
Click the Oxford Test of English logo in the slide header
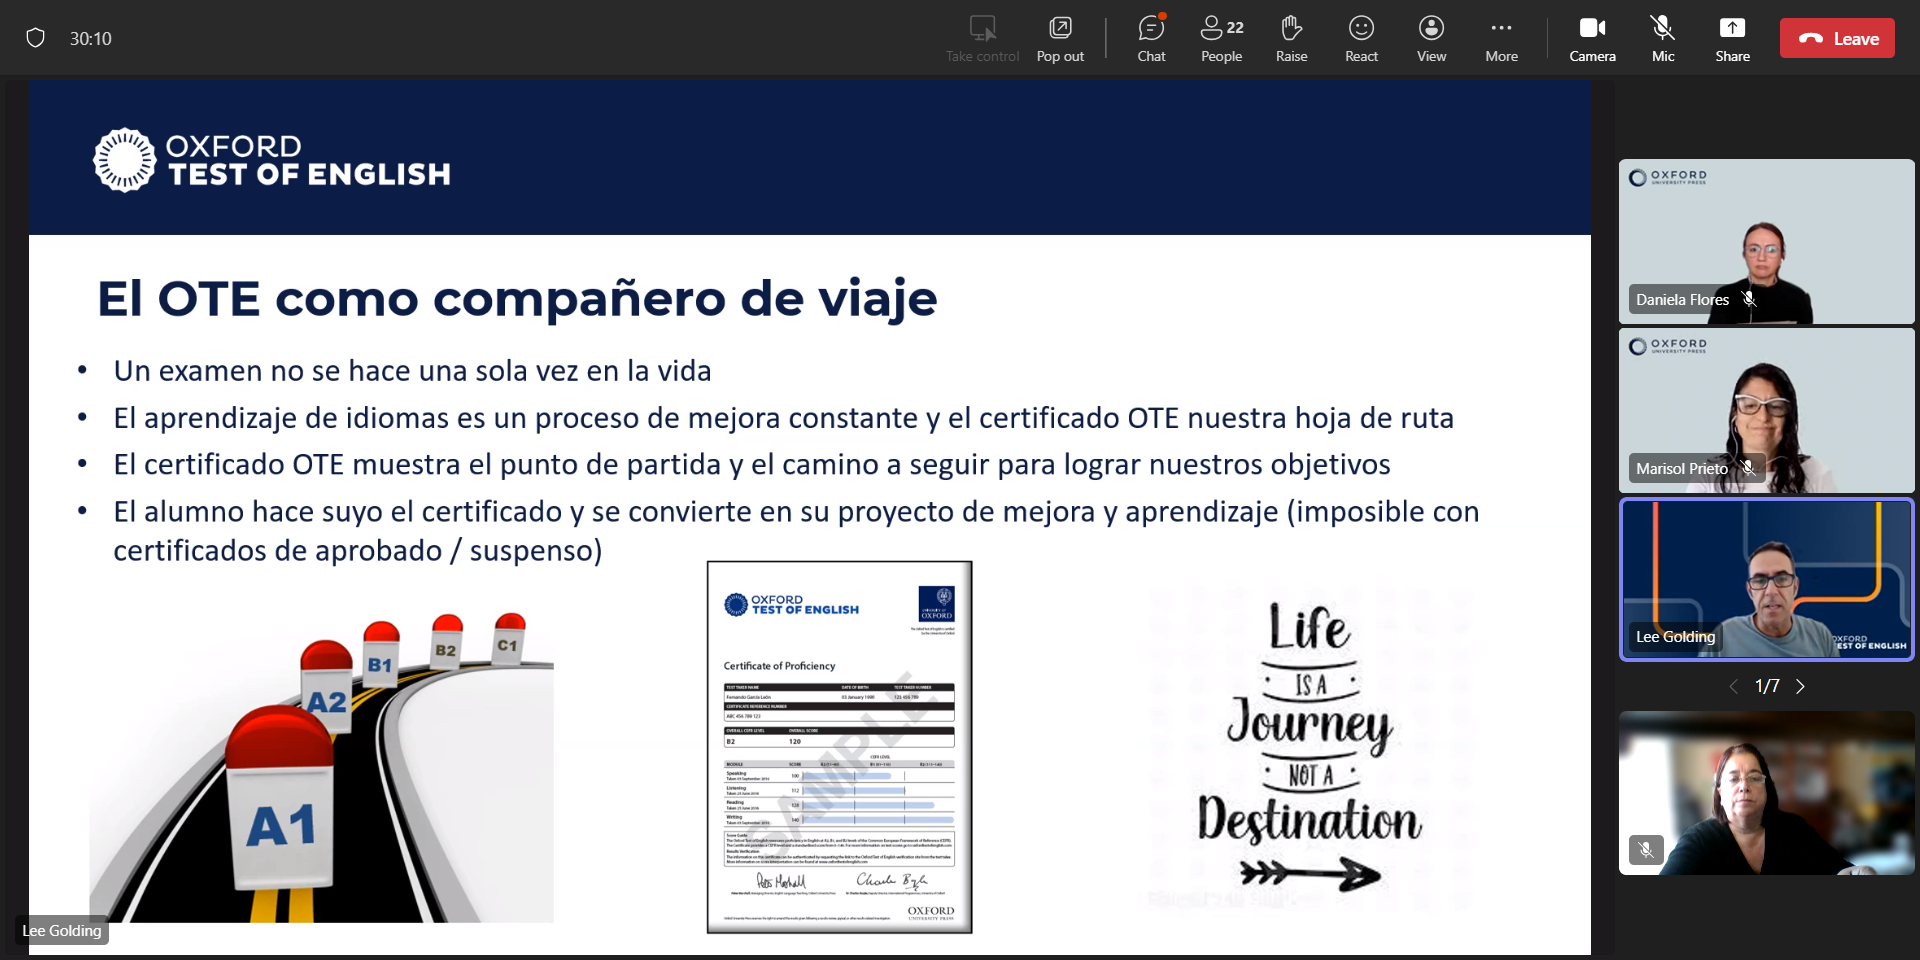pyautogui.click(x=272, y=160)
